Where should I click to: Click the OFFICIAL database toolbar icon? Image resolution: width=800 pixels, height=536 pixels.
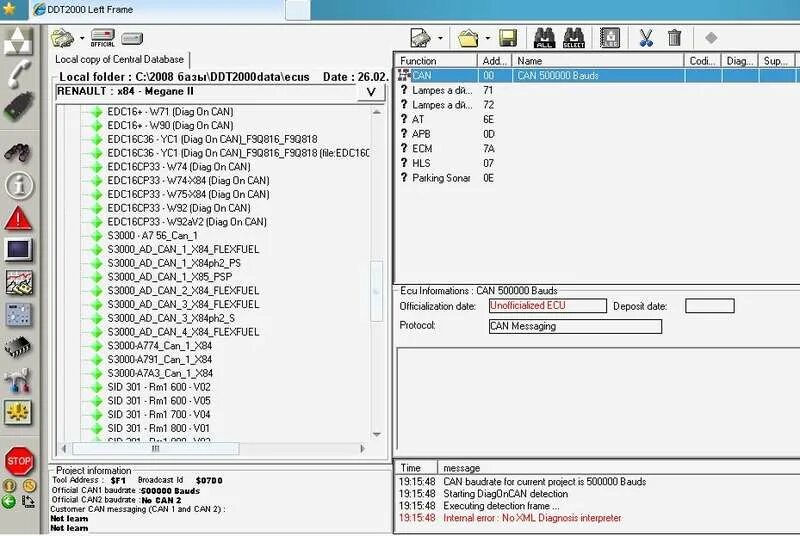(x=102, y=38)
